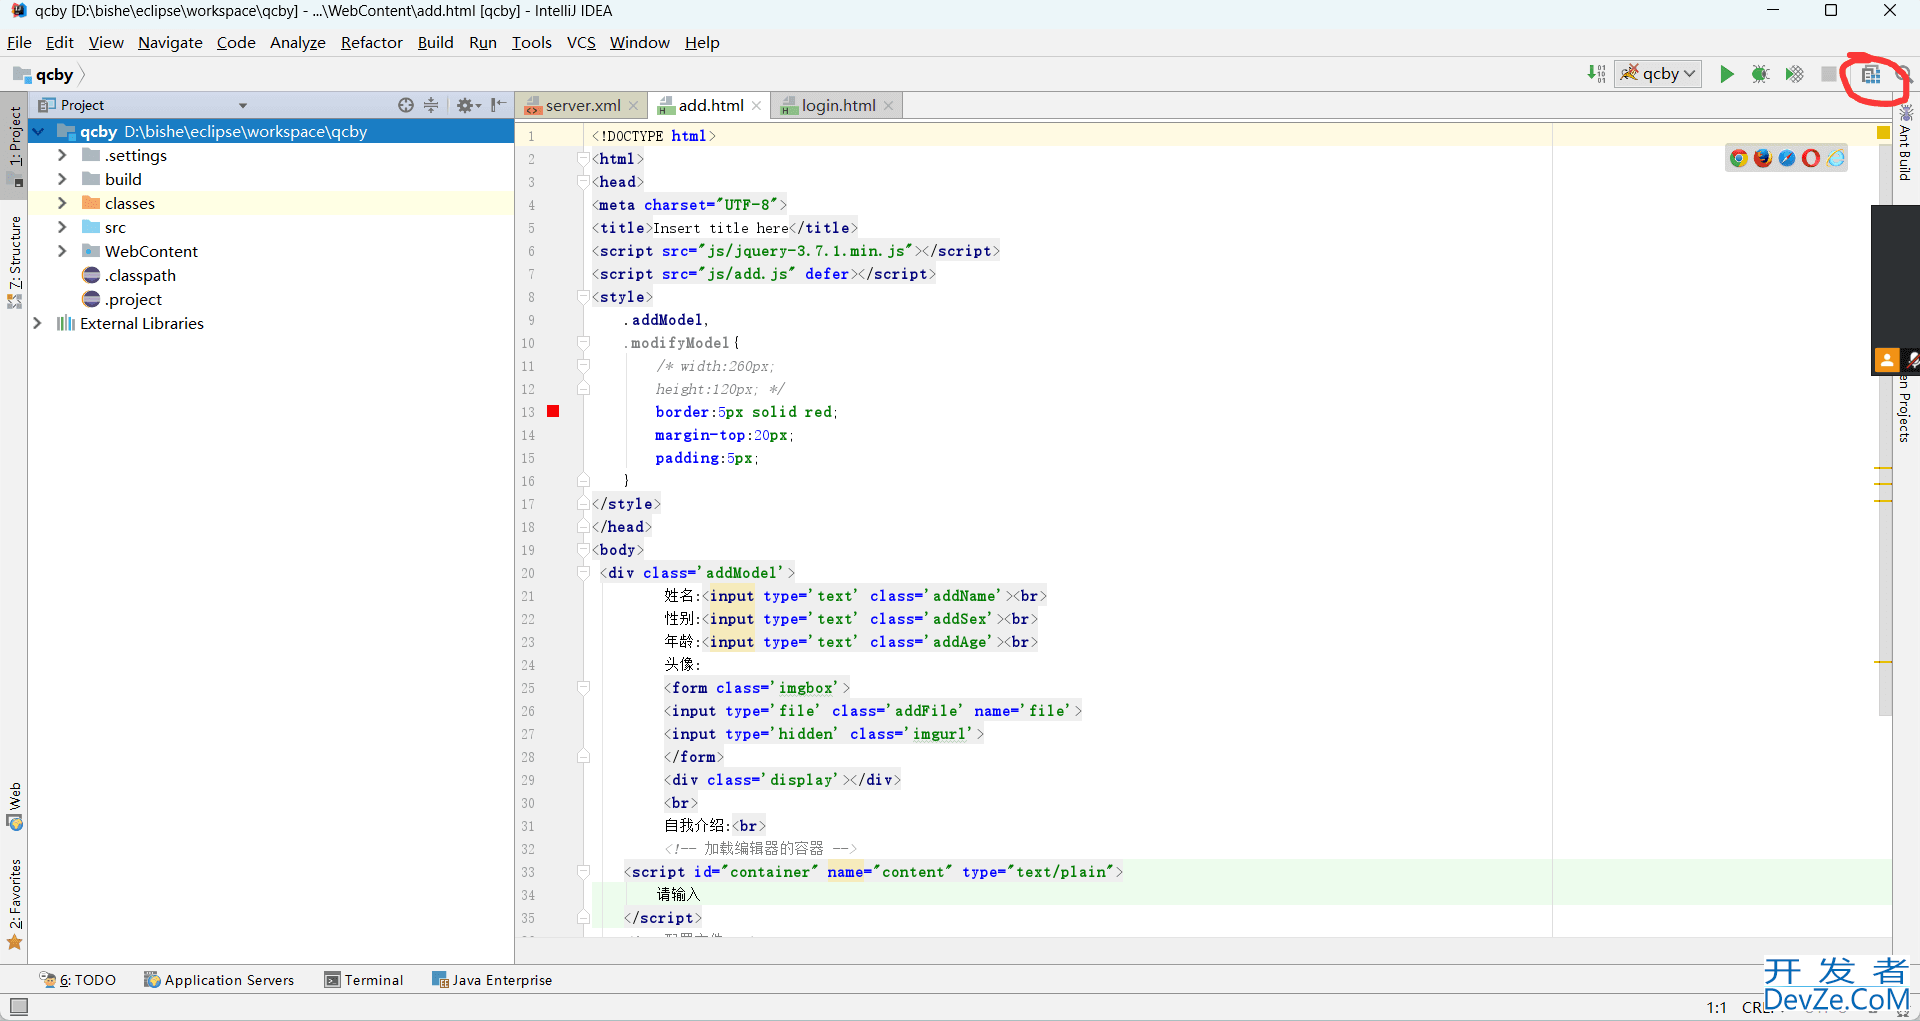Viewport: 1920px width, 1021px height.
Task: Click the Make Project build icon
Action: click(x=1596, y=74)
